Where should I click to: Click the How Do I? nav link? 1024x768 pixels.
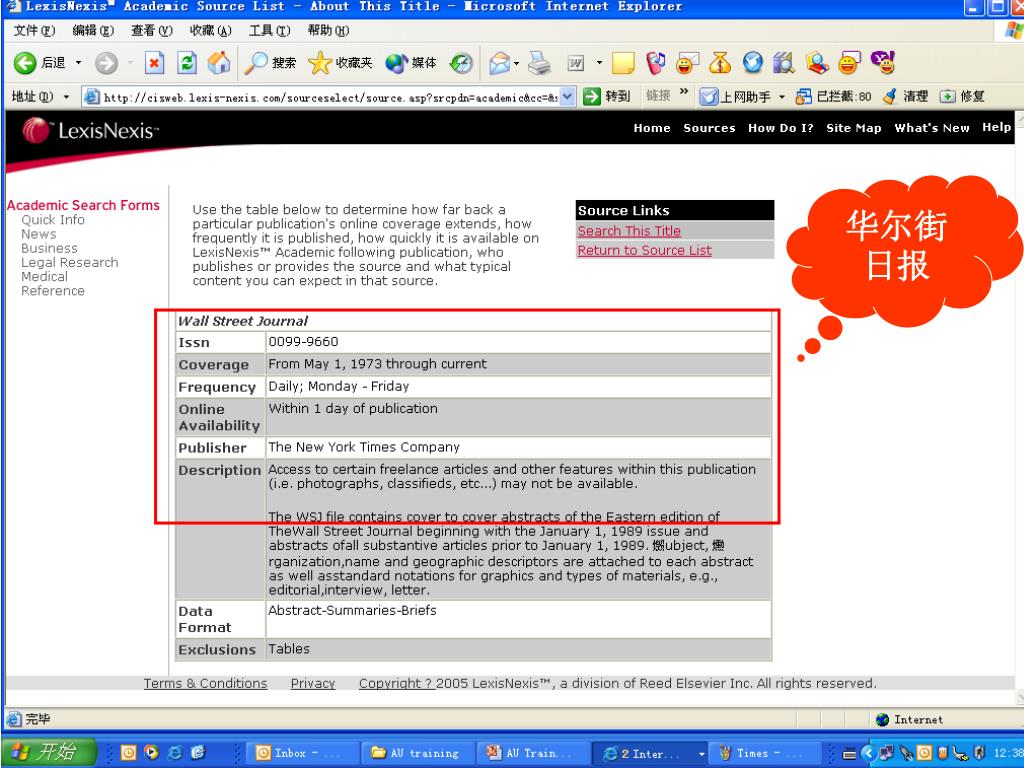(x=780, y=128)
